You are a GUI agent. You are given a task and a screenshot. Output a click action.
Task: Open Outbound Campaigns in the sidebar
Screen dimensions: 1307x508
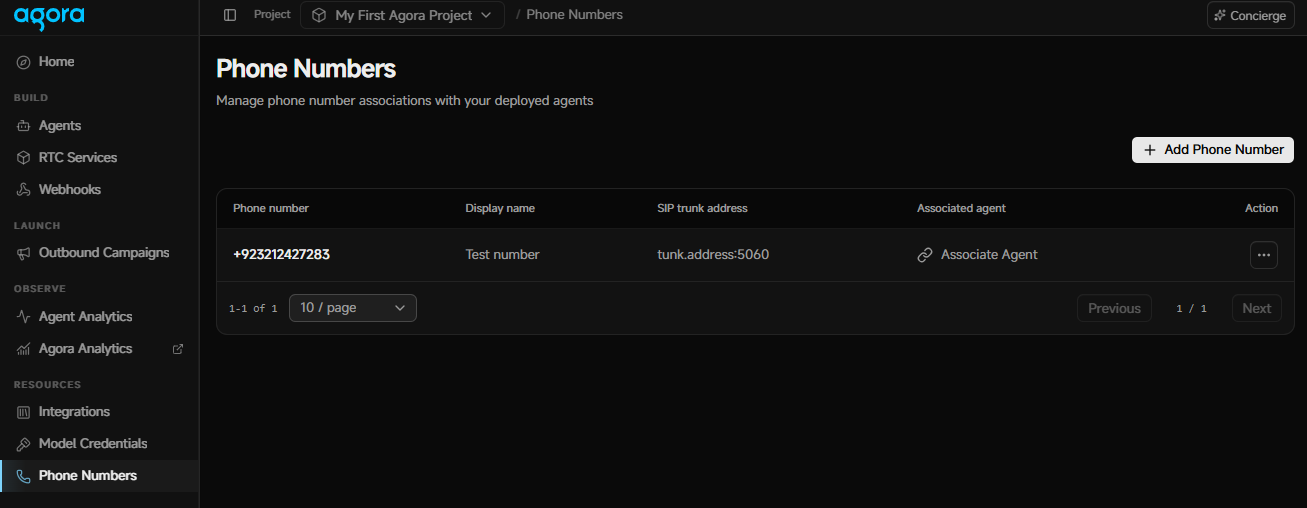(99, 253)
